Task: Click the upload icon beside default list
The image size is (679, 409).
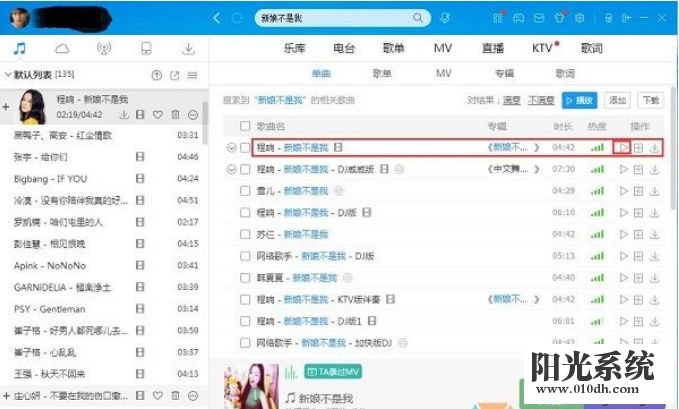Action: (157, 75)
